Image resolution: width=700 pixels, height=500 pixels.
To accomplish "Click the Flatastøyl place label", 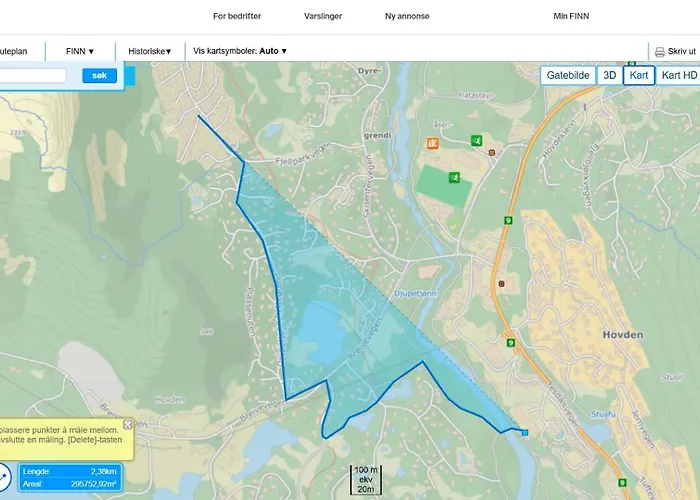I will [475, 95].
